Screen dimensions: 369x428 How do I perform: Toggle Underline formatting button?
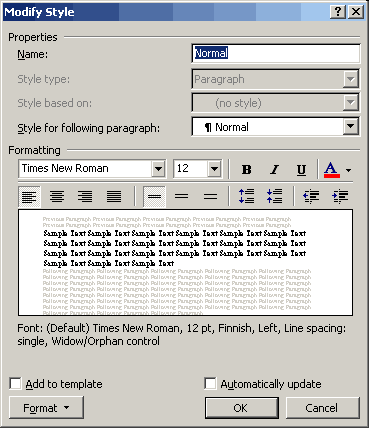pos(301,169)
